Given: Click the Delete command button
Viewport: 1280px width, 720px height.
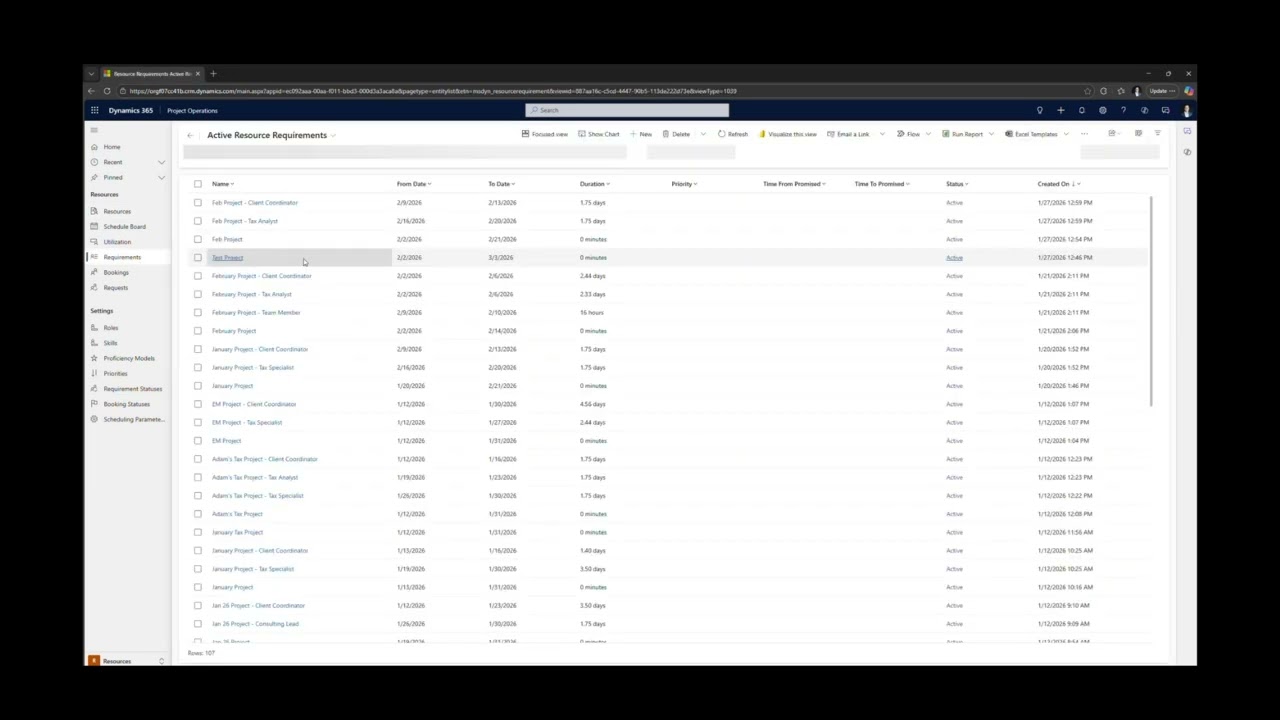Looking at the screenshot, I should (x=676, y=134).
